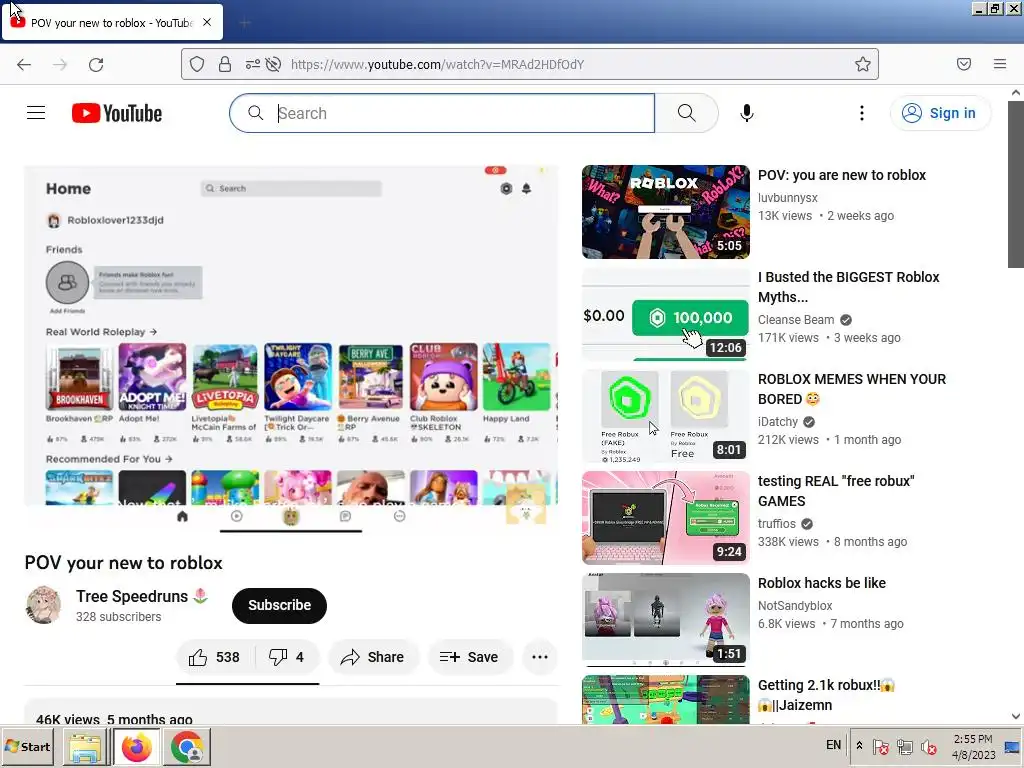Dislike the video
Screen dimensions: 1024x768
click(287, 657)
